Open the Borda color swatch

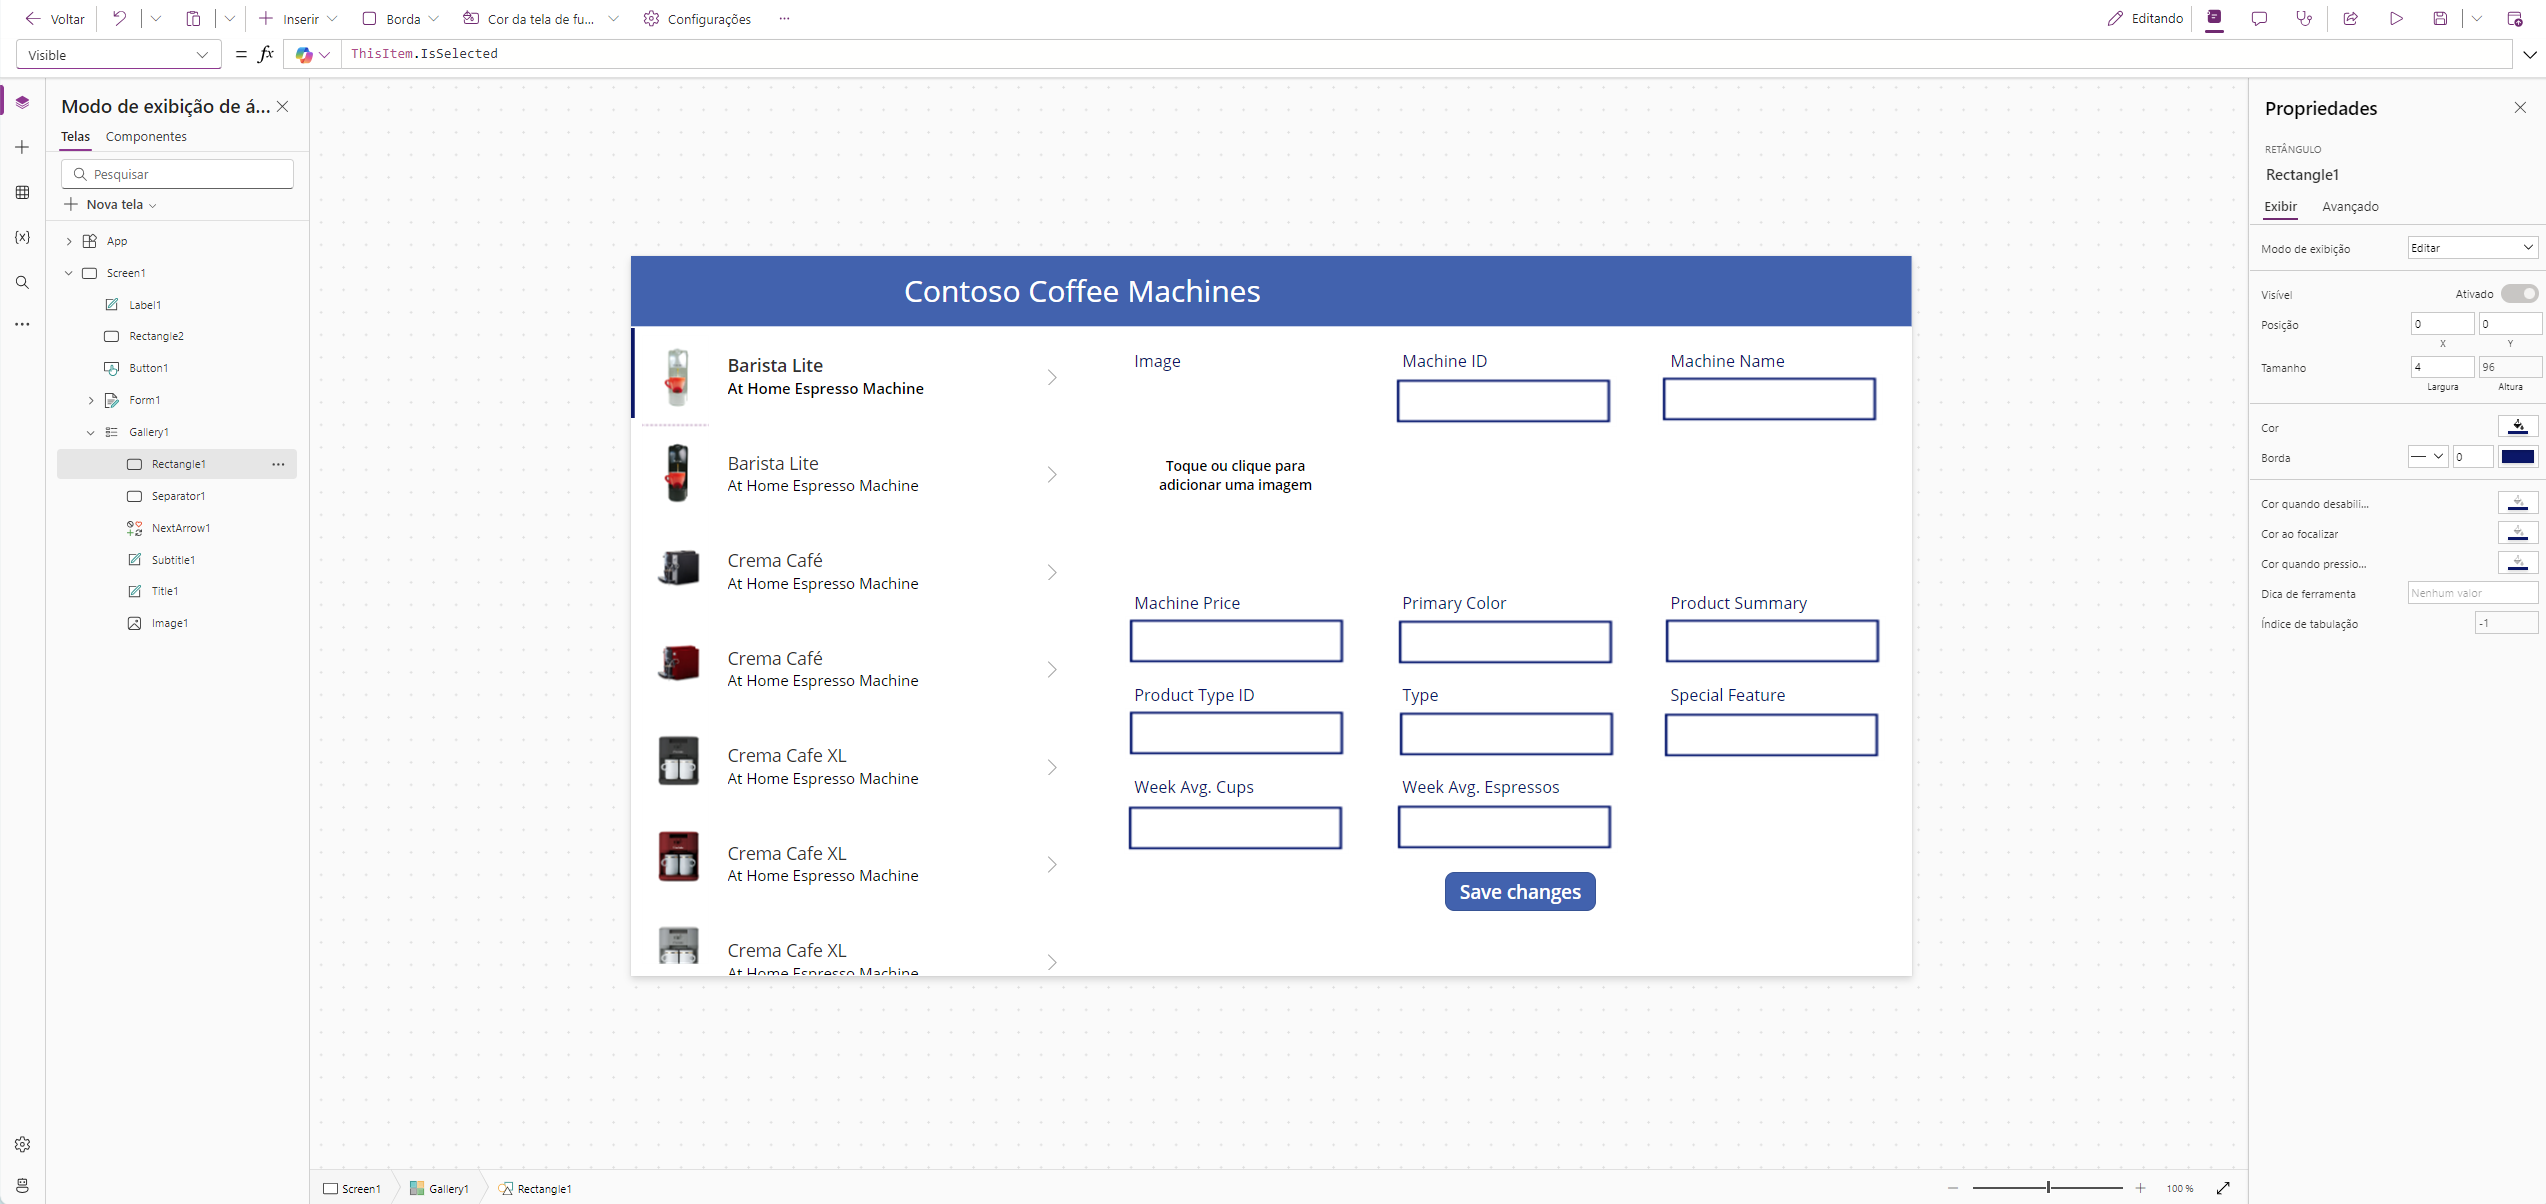coord(2518,457)
